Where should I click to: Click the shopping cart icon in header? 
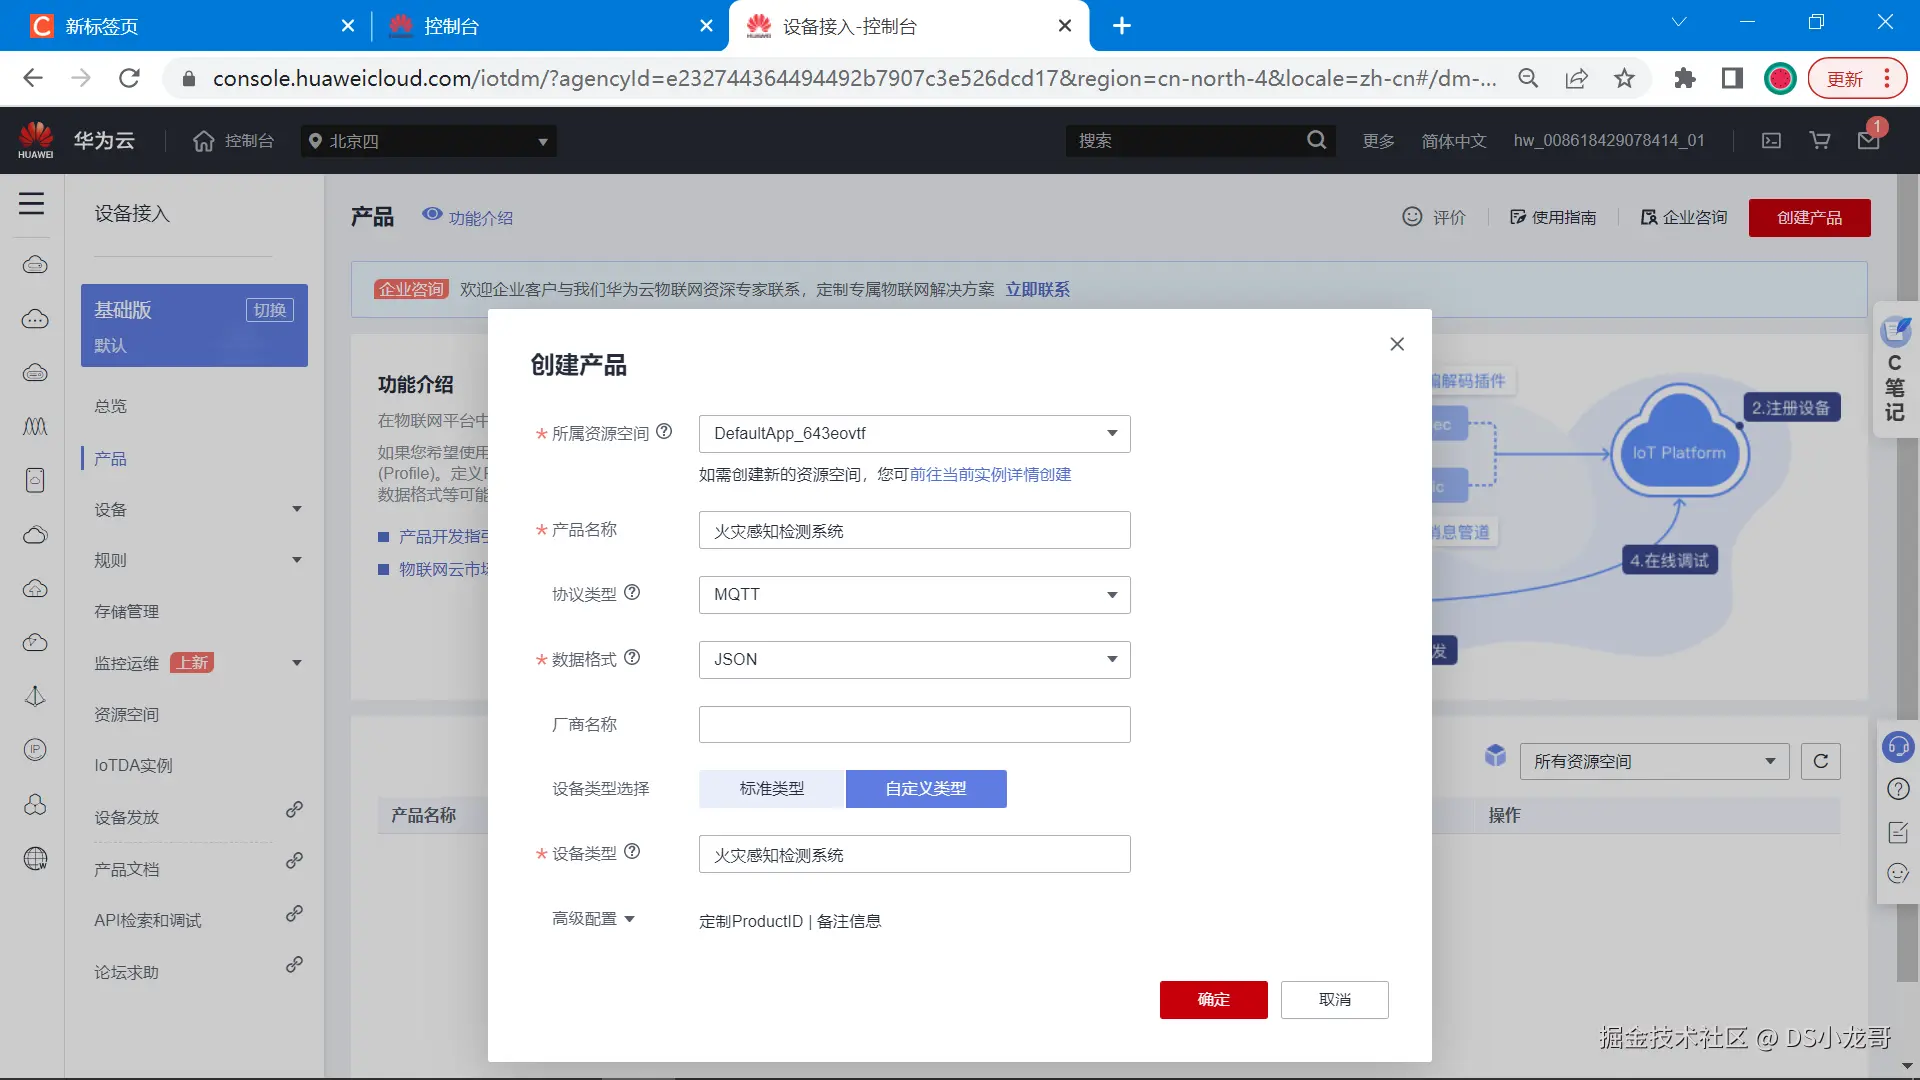(x=1820, y=141)
